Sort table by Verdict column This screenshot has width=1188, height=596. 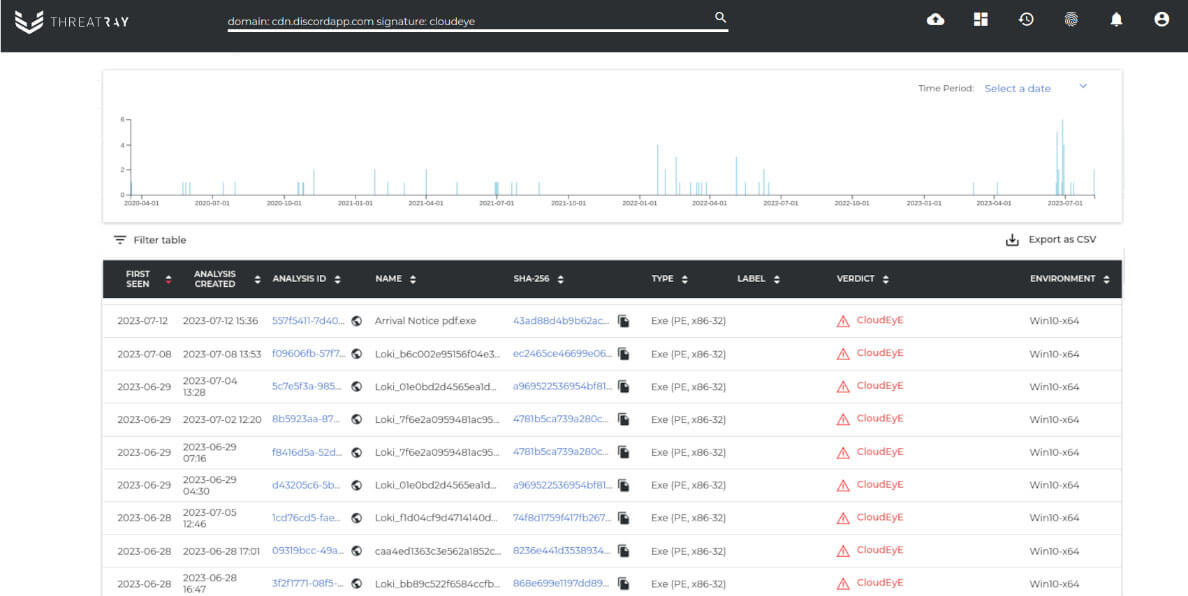pos(886,279)
